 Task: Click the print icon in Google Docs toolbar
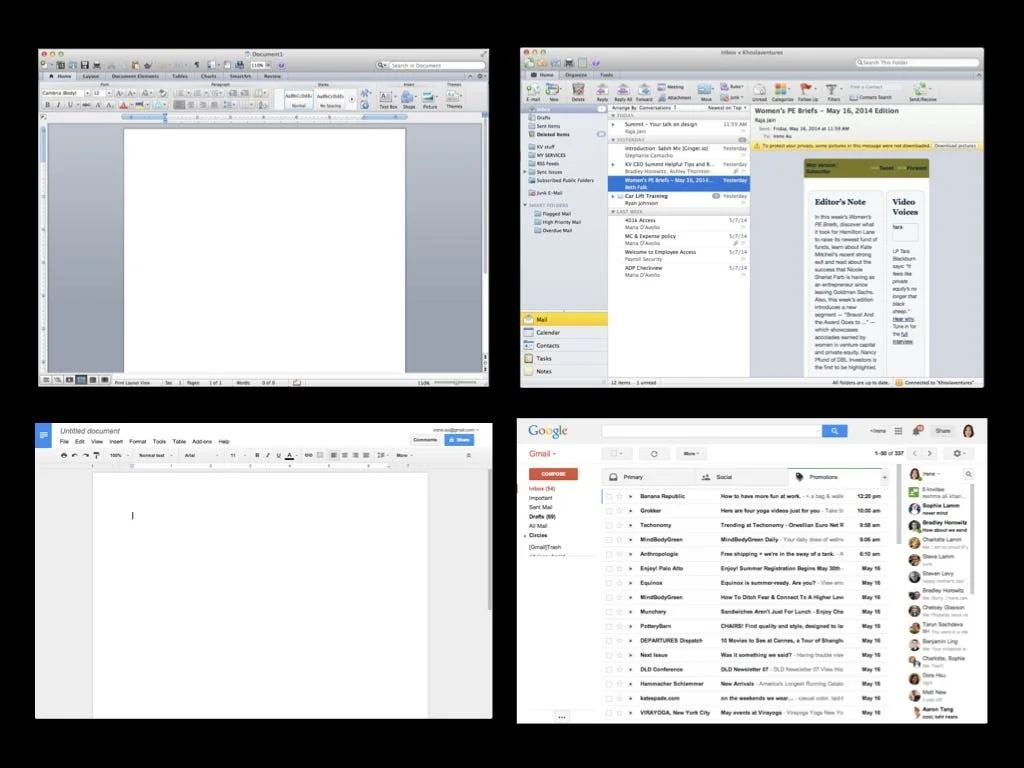coord(63,455)
